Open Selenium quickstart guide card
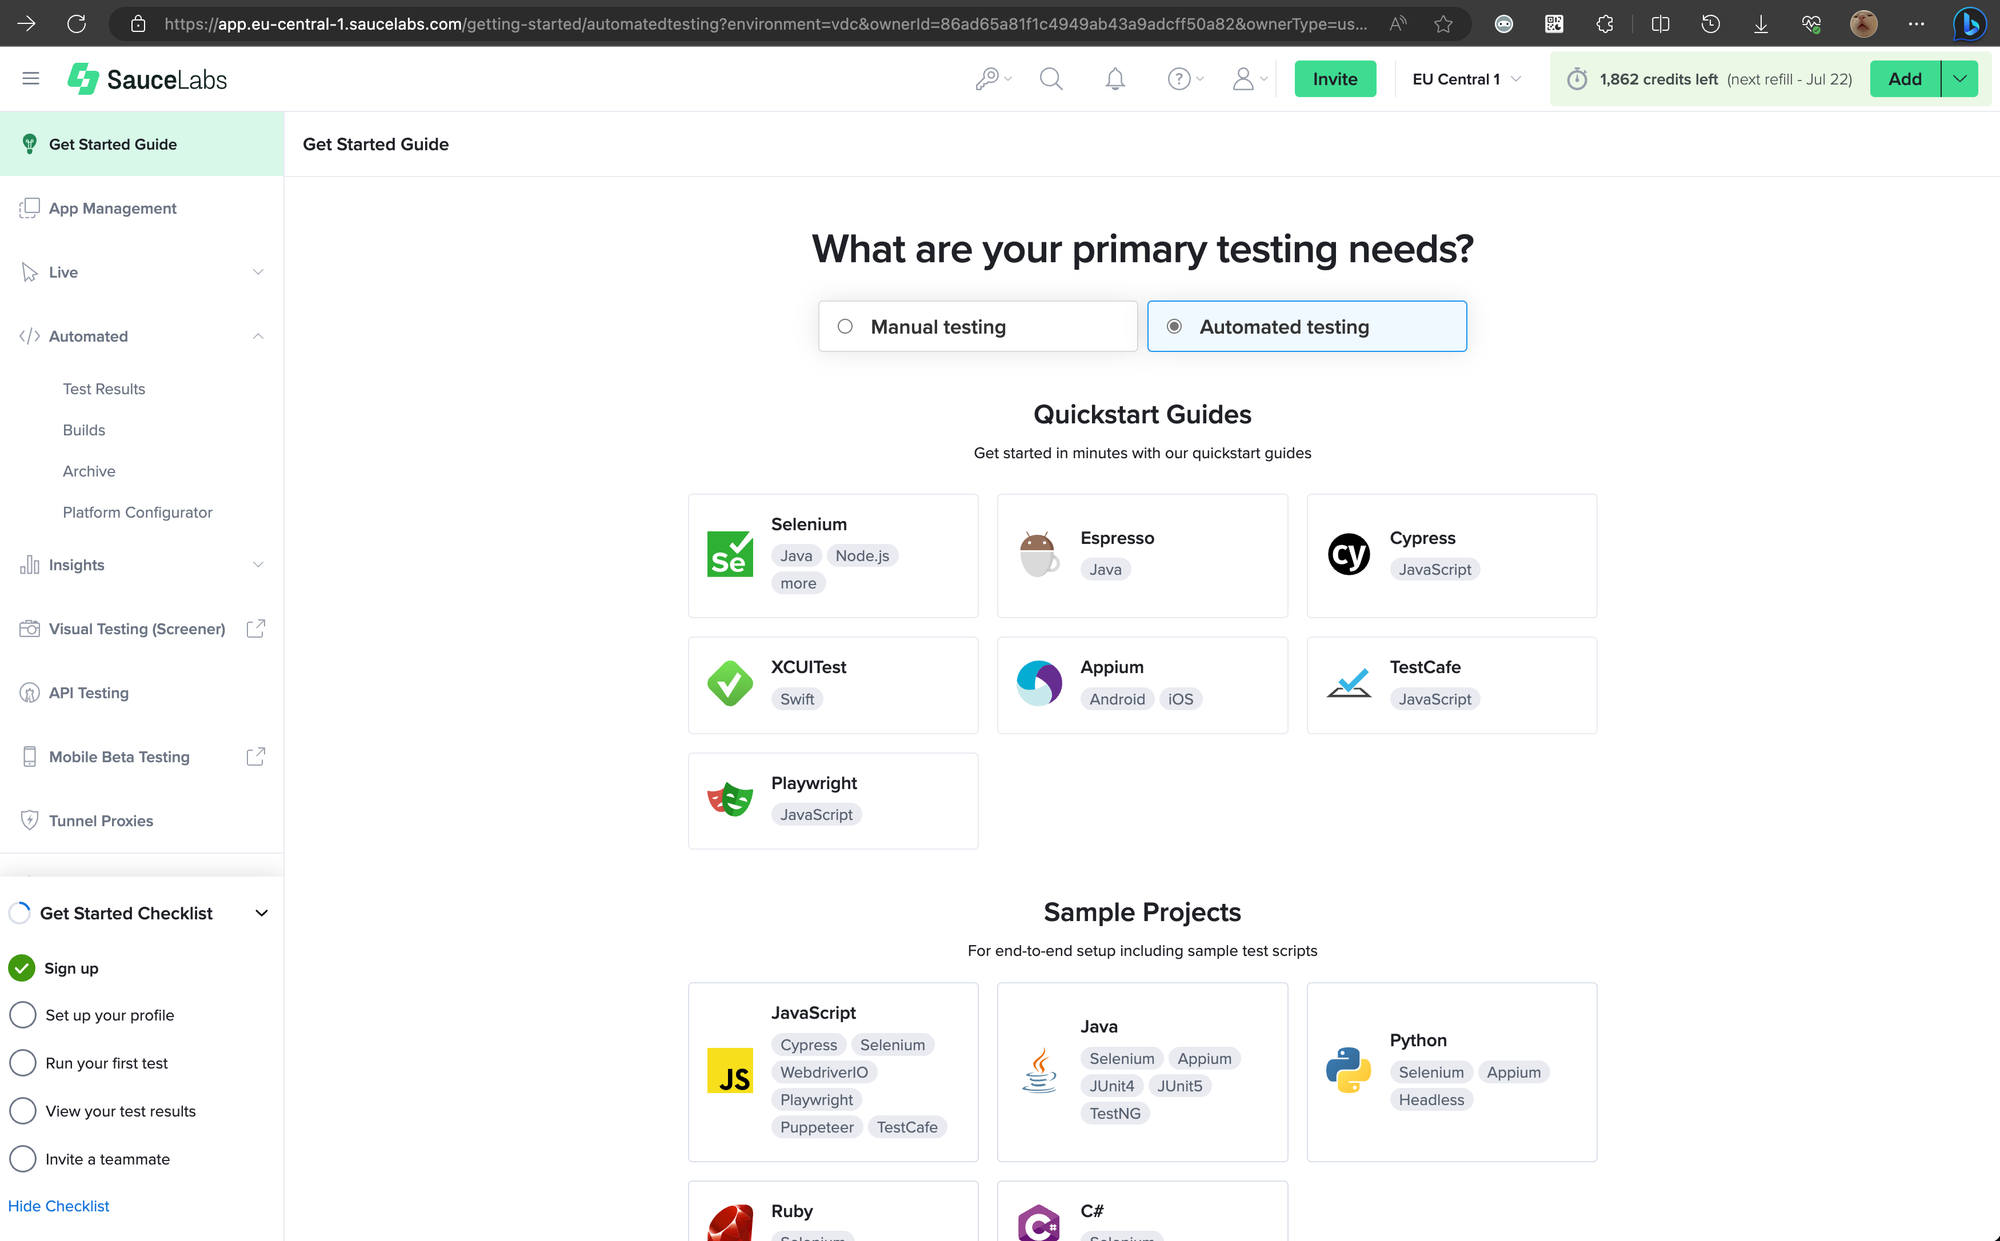 click(833, 555)
